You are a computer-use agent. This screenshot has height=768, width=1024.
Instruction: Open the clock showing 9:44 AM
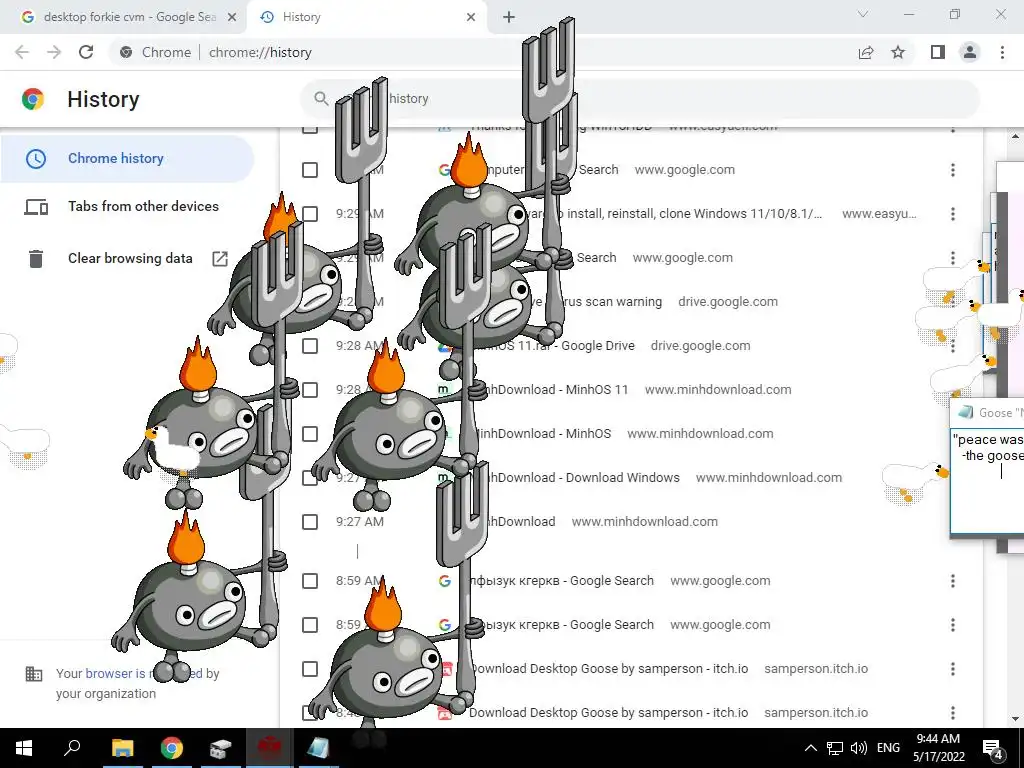pyautogui.click(x=938, y=748)
